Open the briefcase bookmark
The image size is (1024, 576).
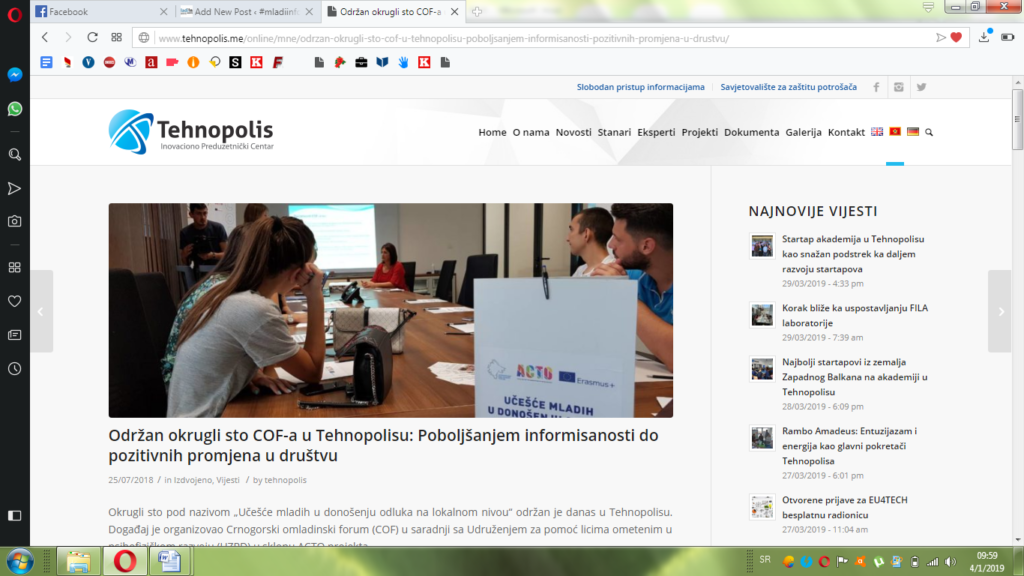pyautogui.click(x=361, y=62)
